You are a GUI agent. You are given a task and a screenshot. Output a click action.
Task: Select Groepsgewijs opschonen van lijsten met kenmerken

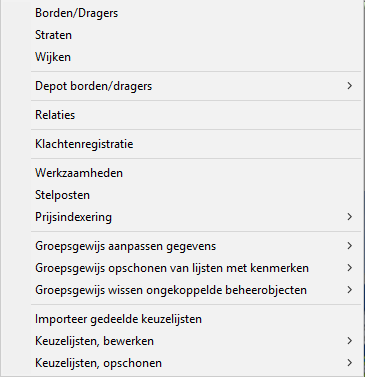coord(182,268)
